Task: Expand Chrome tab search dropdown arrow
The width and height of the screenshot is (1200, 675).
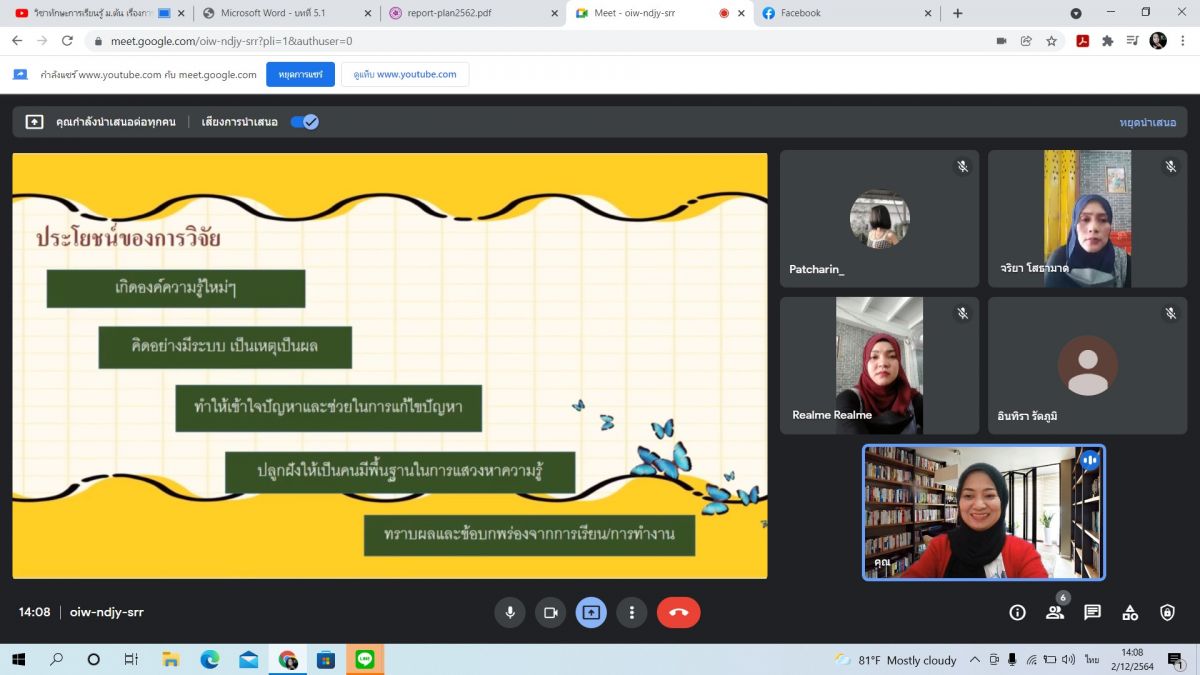Action: tap(1076, 13)
